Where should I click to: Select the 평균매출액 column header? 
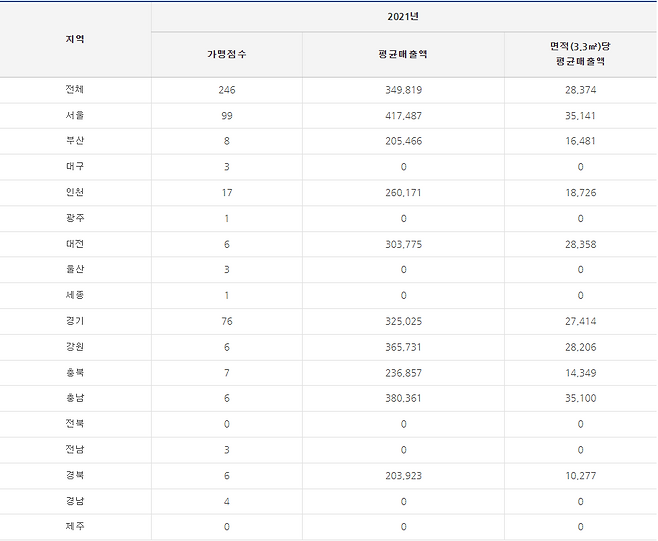click(x=403, y=54)
